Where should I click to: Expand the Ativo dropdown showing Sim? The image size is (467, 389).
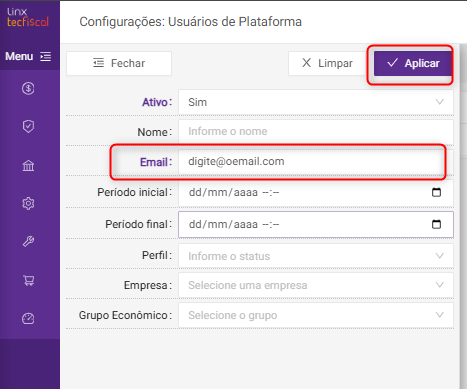[316, 102]
